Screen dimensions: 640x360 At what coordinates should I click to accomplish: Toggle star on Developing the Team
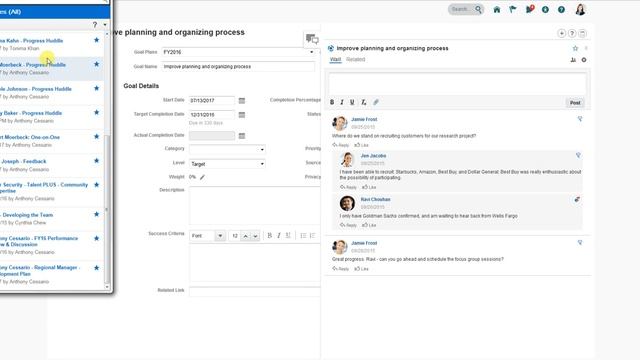coord(96,214)
